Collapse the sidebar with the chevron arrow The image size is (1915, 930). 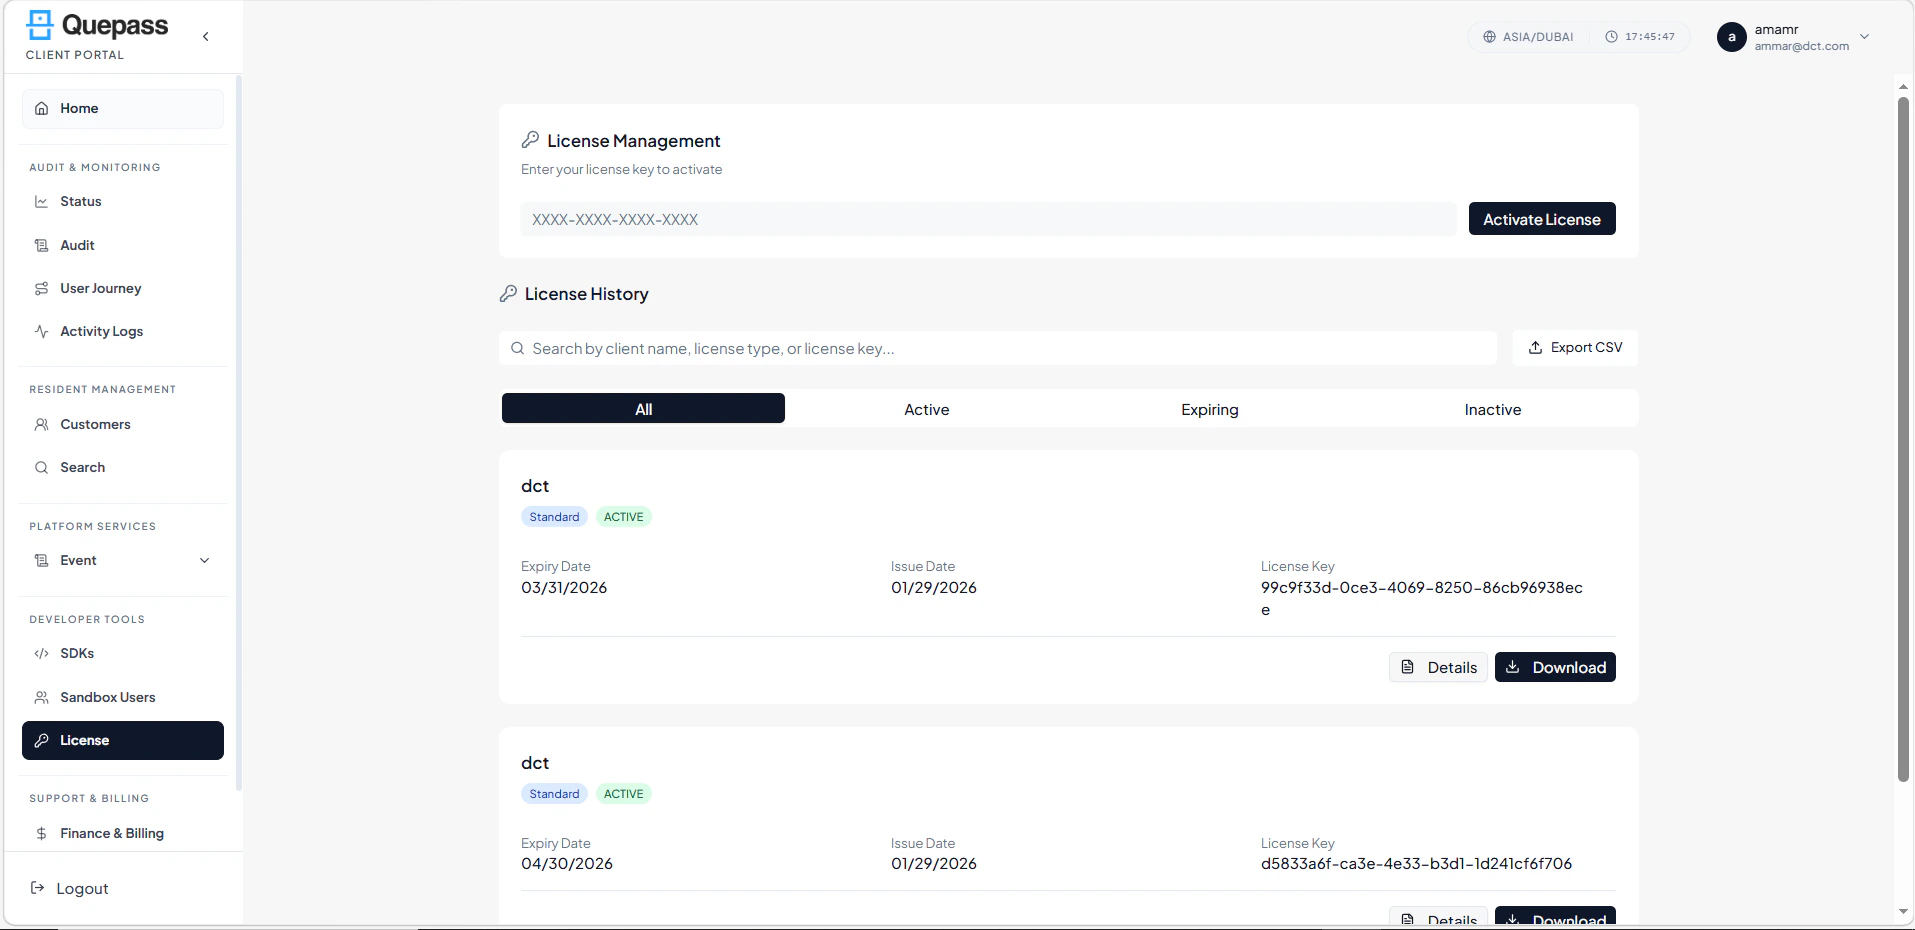[x=206, y=37]
